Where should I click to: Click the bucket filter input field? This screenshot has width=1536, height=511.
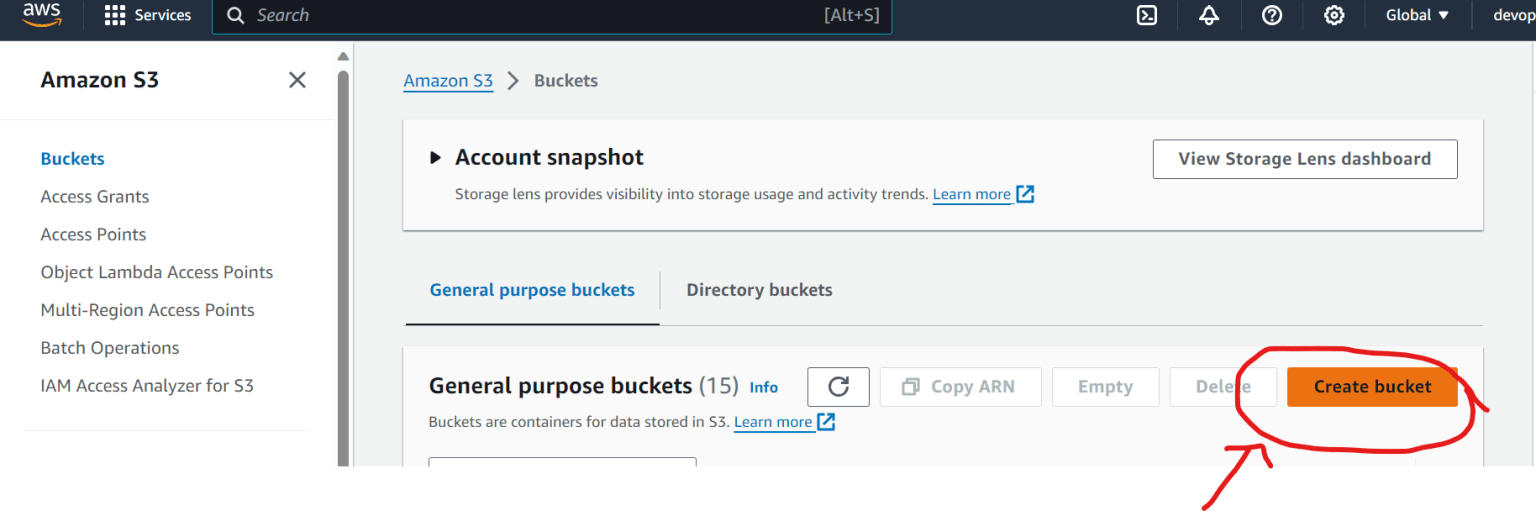pyautogui.click(x=562, y=462)
